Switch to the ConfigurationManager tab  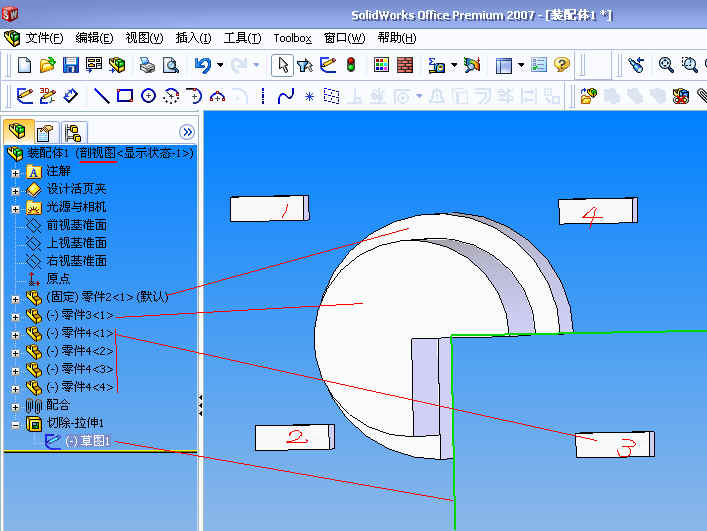[x=73, y=133]
